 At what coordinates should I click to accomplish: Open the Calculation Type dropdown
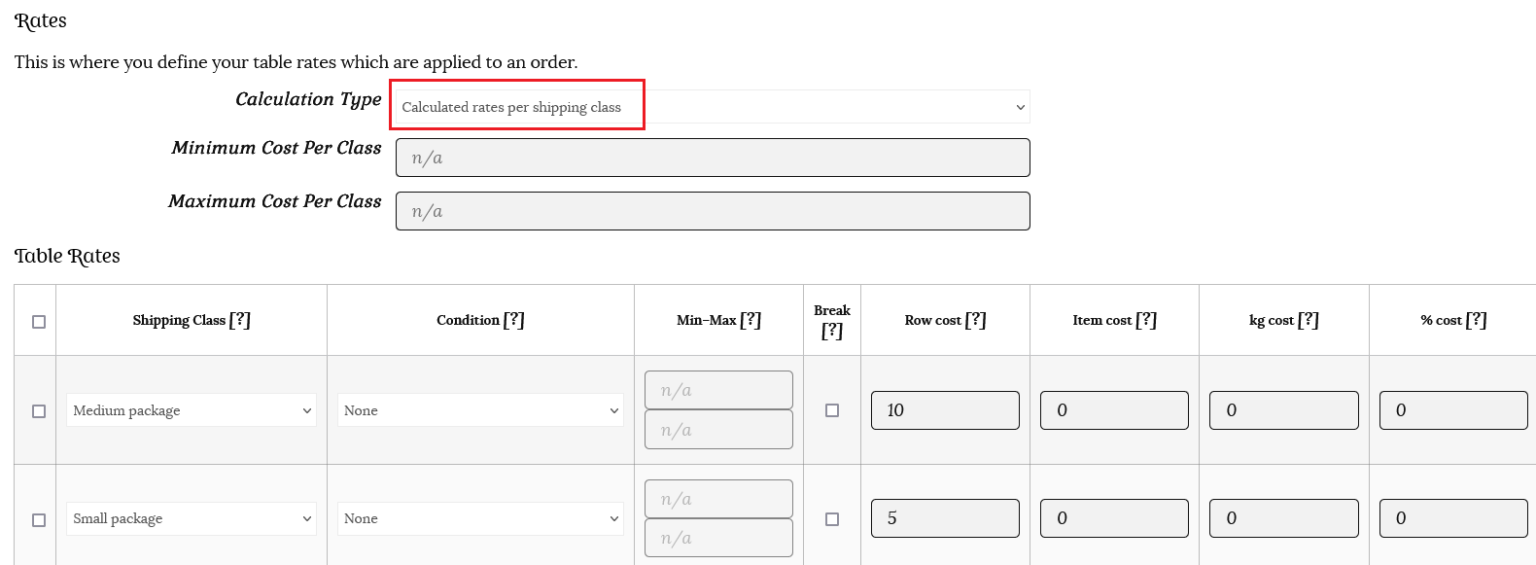pyautogui.click(x=712, y=107)
